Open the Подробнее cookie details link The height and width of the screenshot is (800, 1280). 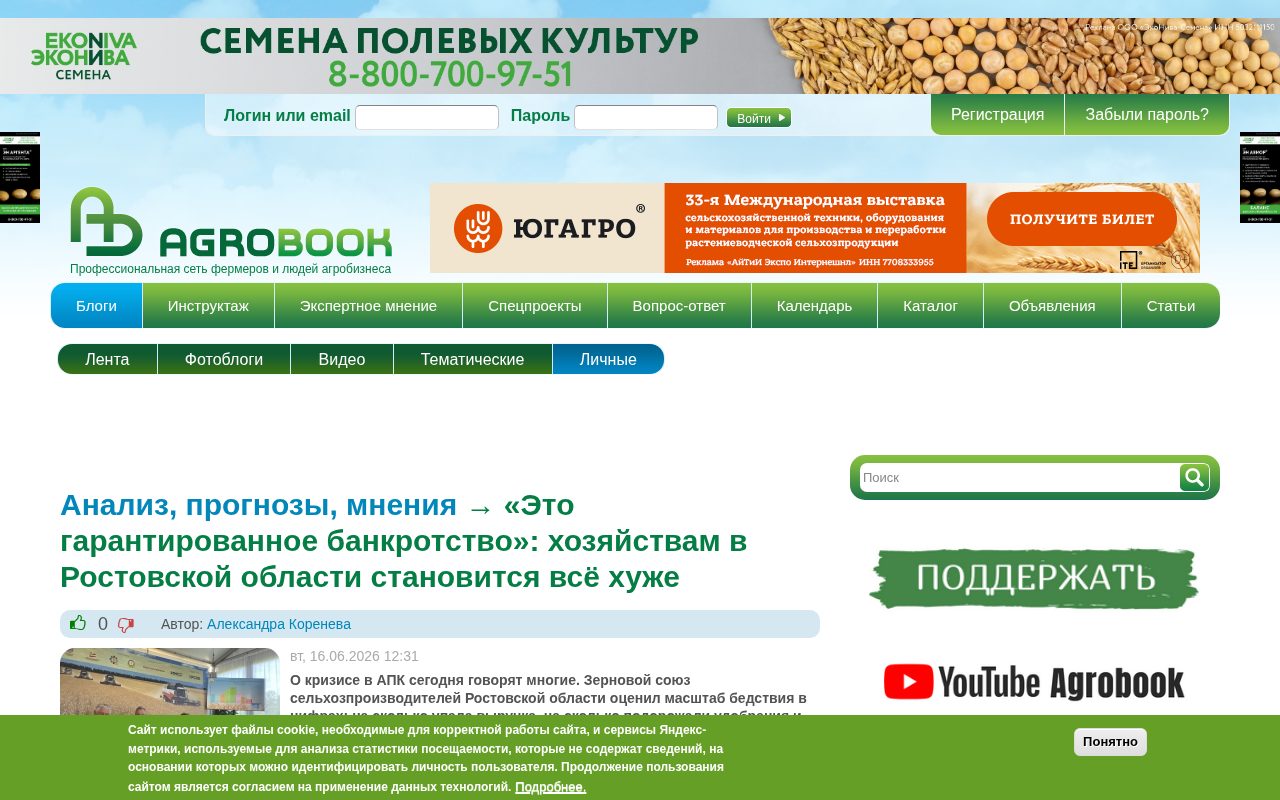(x=550, y=787)
